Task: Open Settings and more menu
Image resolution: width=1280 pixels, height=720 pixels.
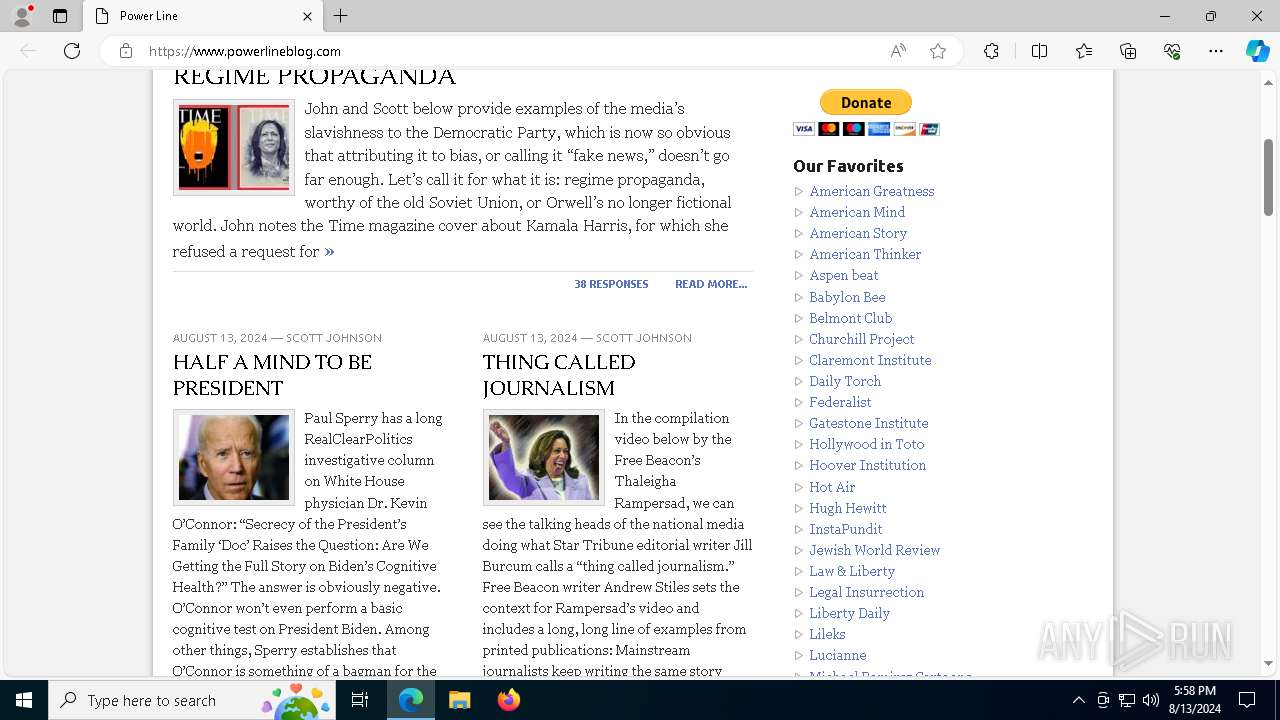Action: coord(1216,51)
